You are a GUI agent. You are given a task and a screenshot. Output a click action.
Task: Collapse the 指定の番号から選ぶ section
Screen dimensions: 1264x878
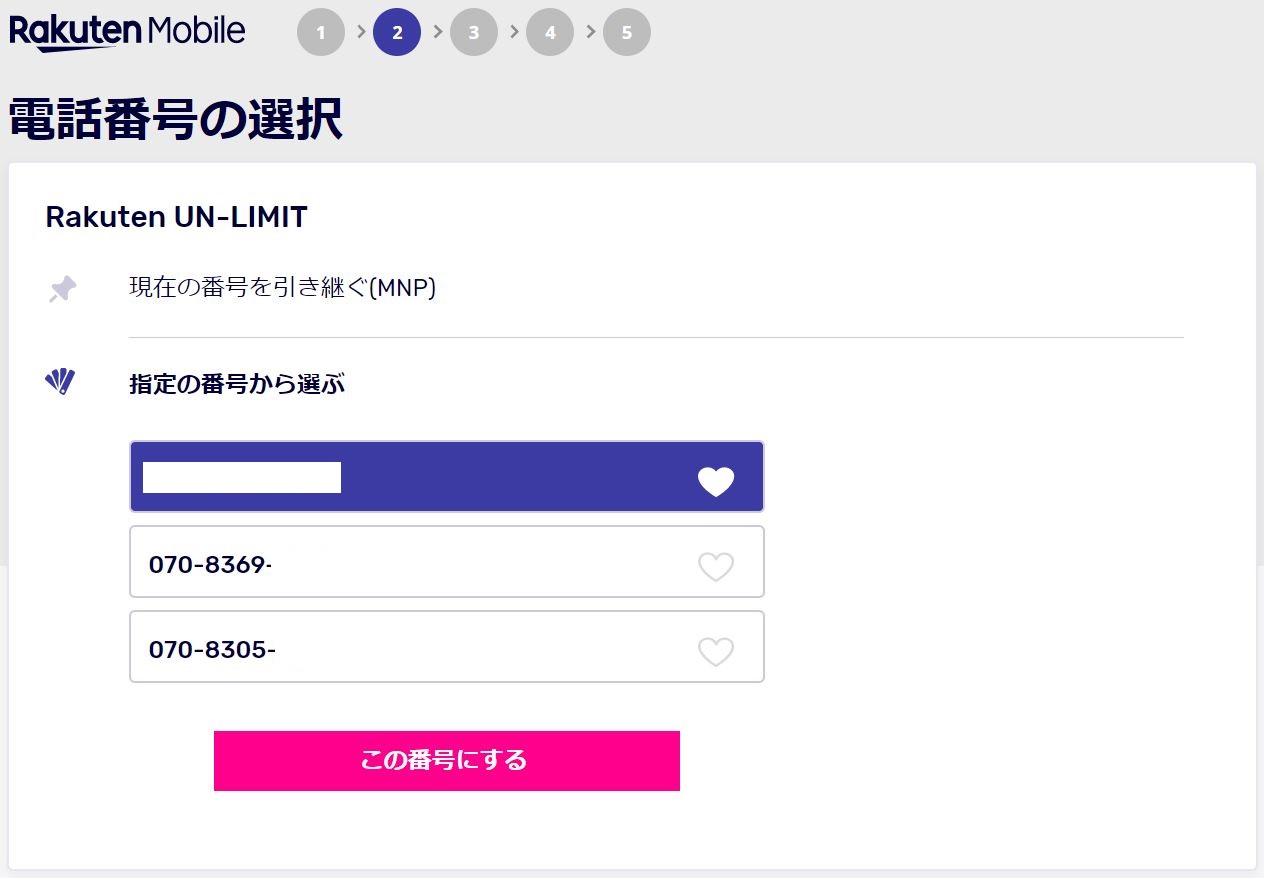click(x=237, y=383)
